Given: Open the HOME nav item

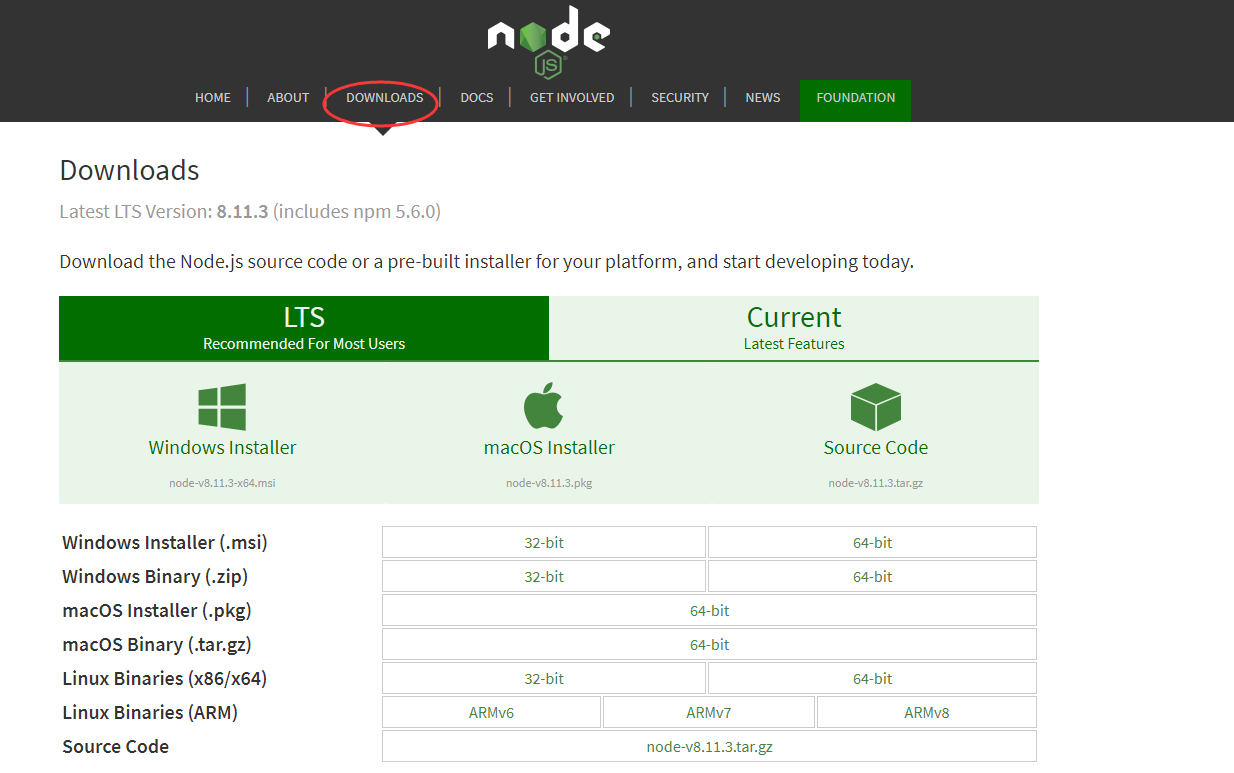Looking at the screenshot, I should point(213,98).
